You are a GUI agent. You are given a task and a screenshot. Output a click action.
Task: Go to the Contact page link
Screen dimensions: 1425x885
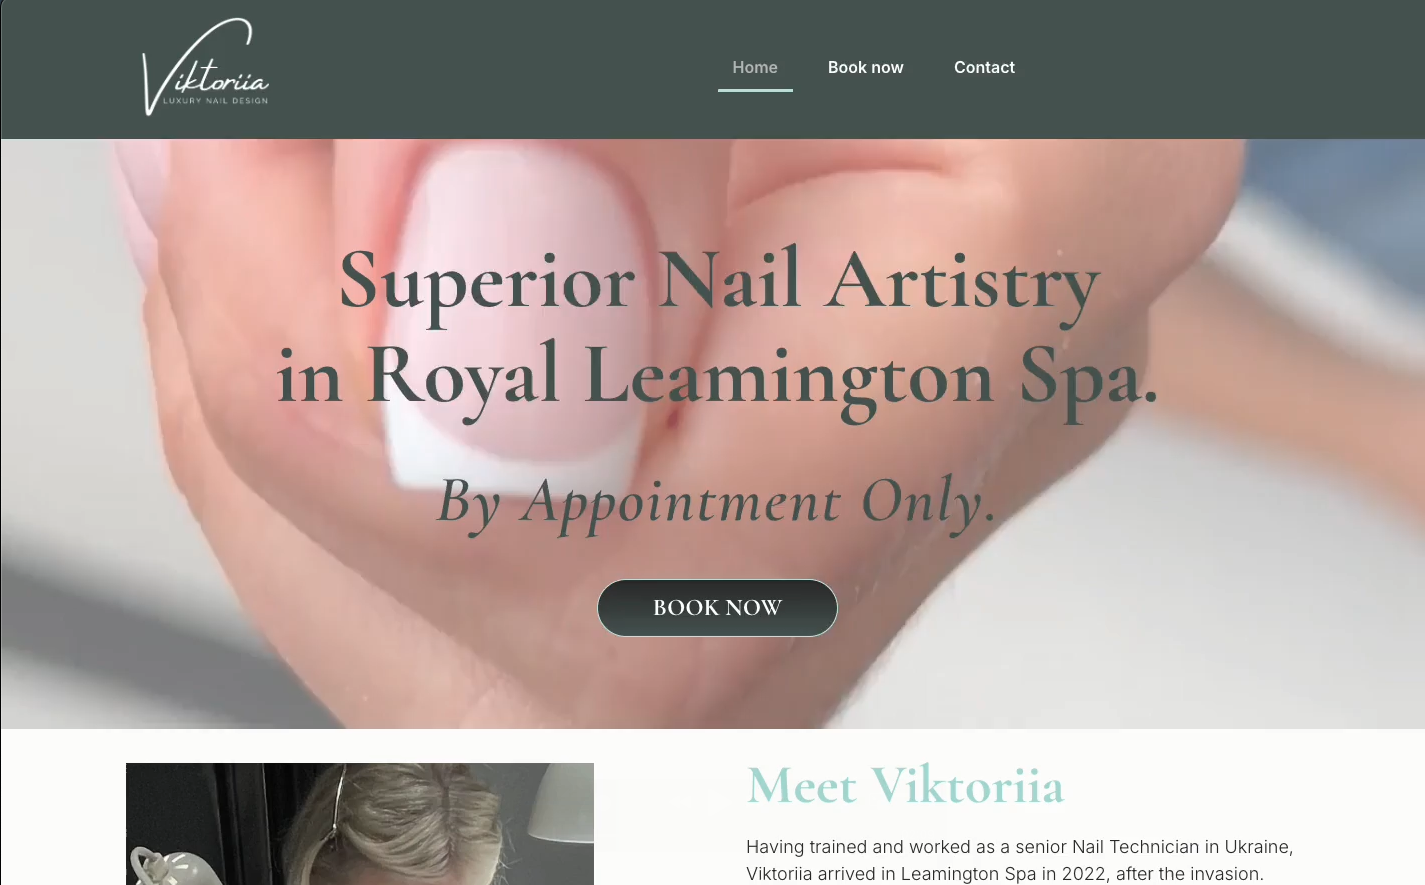(984, 67)
